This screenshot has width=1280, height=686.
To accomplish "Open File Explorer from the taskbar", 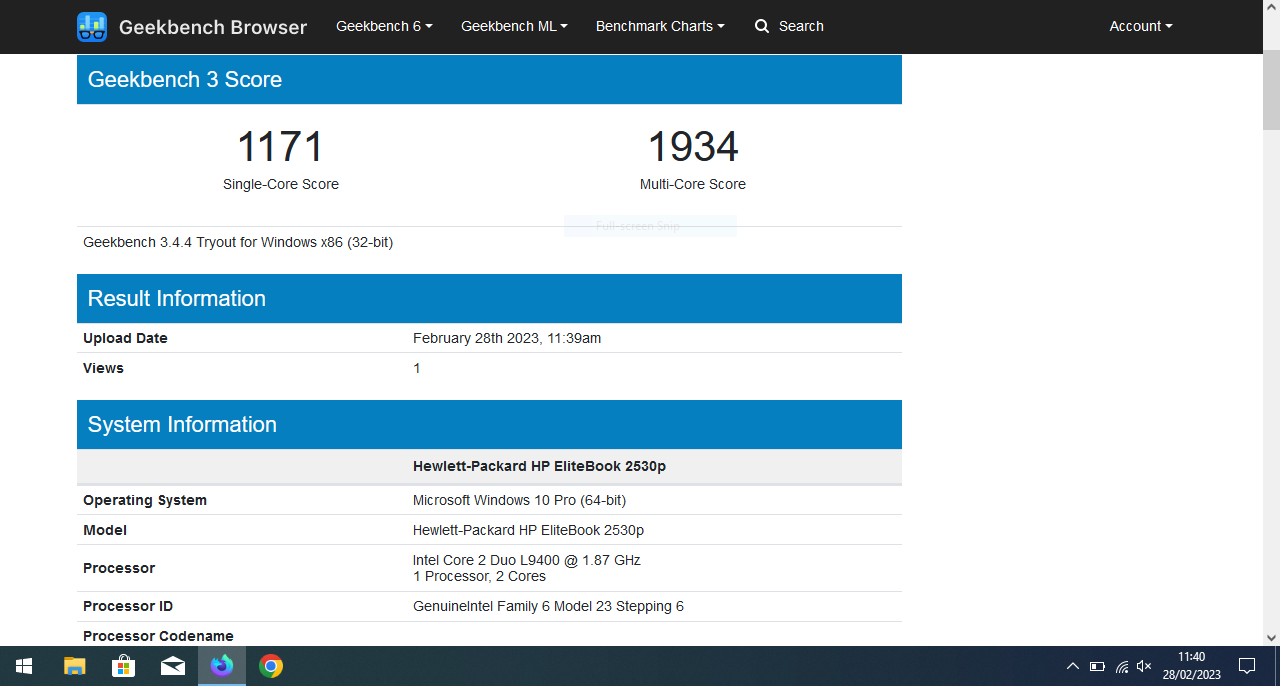I will tap(75, 666).
